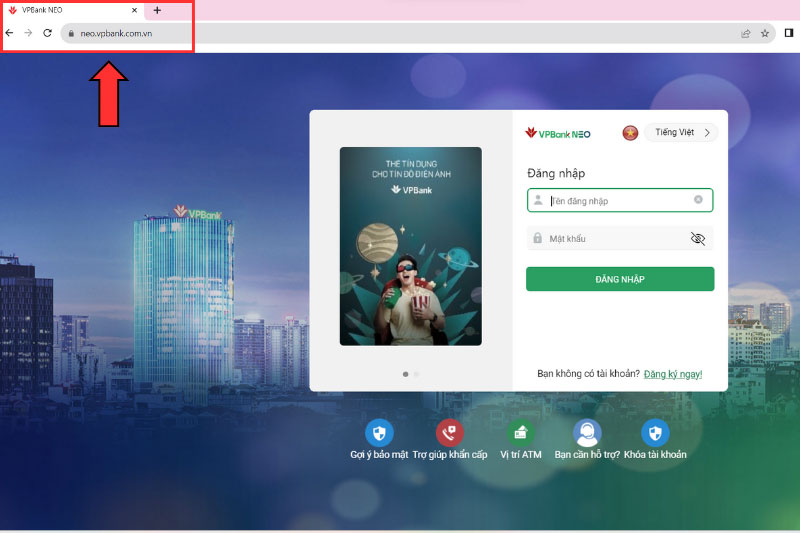Viewport: 800px width, 533px height.
Task: Click the Bạn không có tài khoản? text
Action: point(588,374)
